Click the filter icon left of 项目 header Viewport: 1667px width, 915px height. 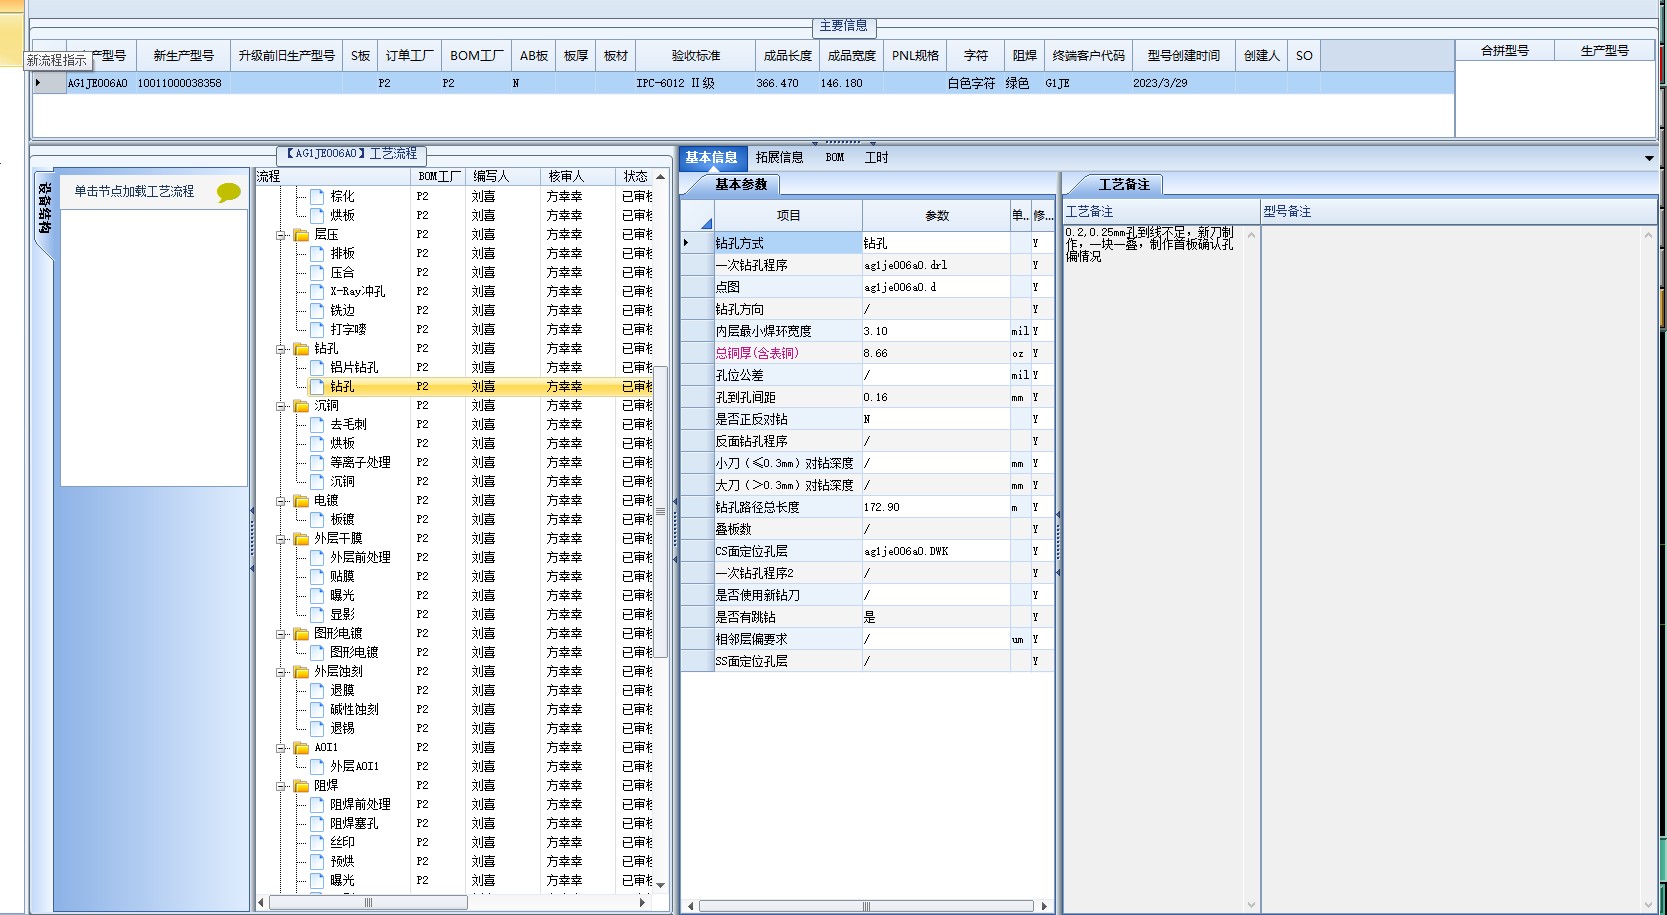click(707, 223)
